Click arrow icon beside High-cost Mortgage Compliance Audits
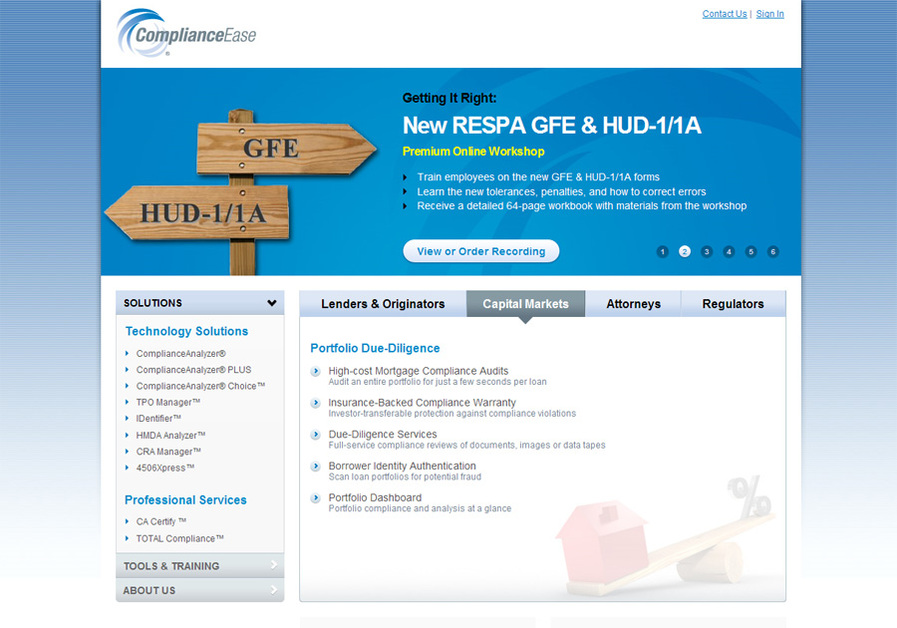Screen dimensions: 897x628 315,371
